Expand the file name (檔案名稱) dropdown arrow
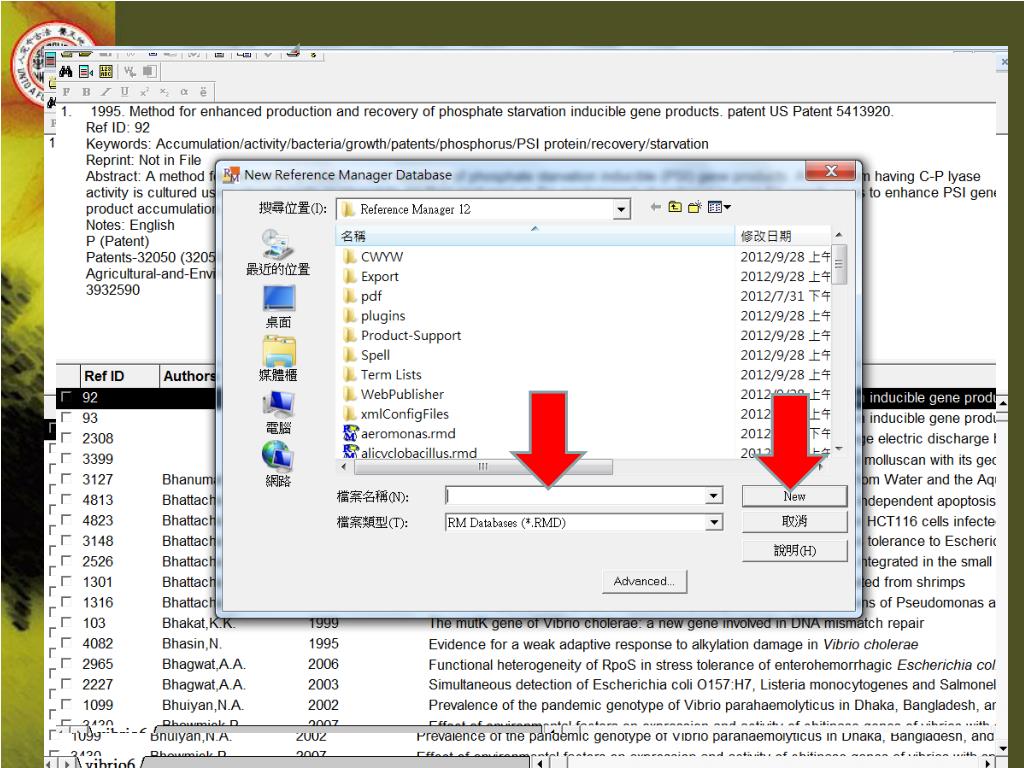The image size is (1024, 768). pos(714,496)
